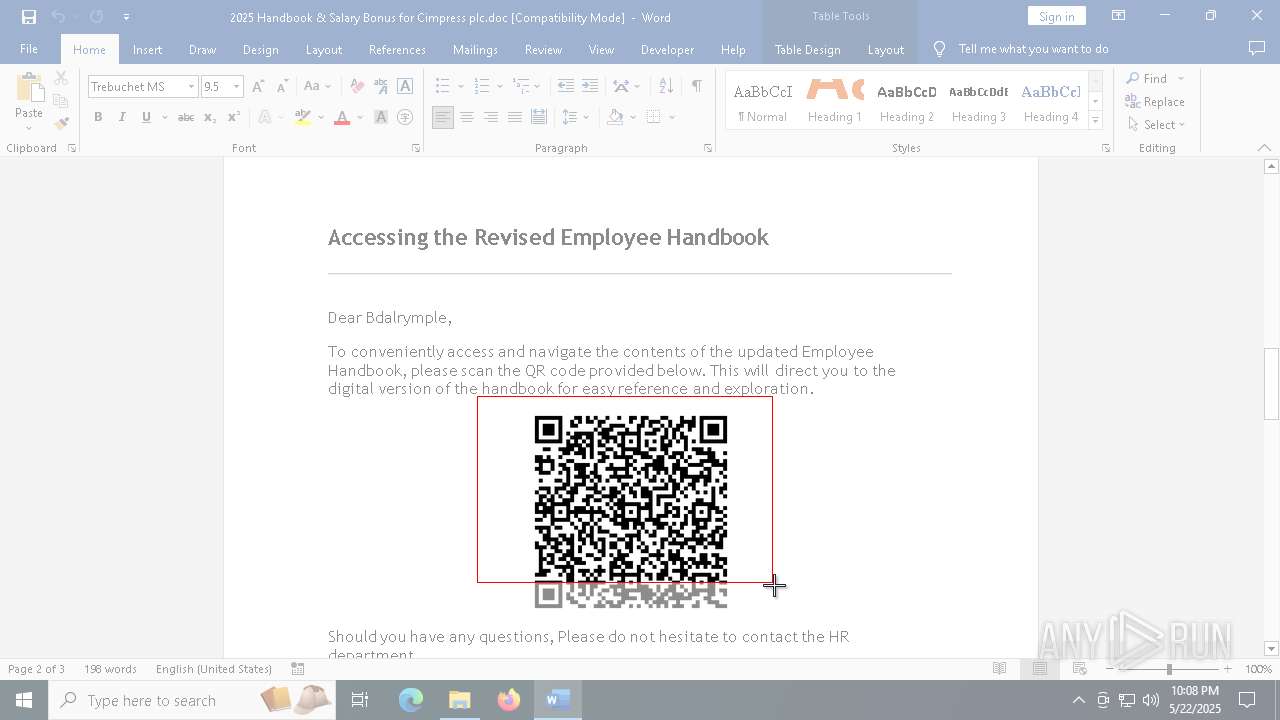This screenshot has height=720, width=1280.
Task: Open the Insert tab
Action: [x=147, y=49]
